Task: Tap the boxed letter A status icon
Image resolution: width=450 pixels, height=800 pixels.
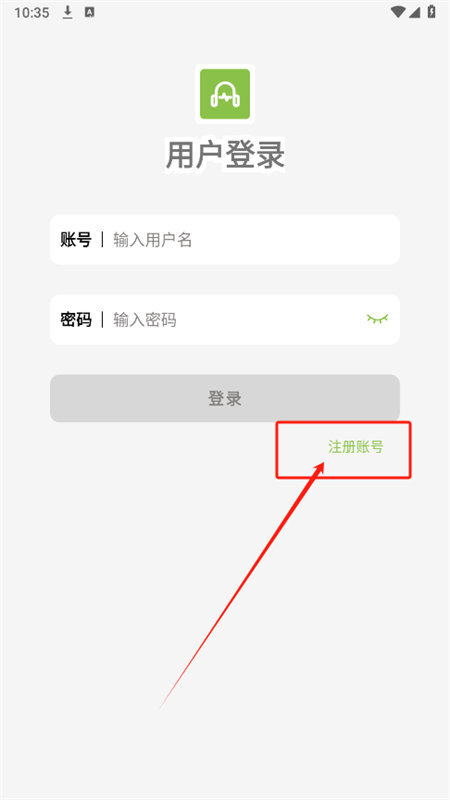Action: pos(89,12)
